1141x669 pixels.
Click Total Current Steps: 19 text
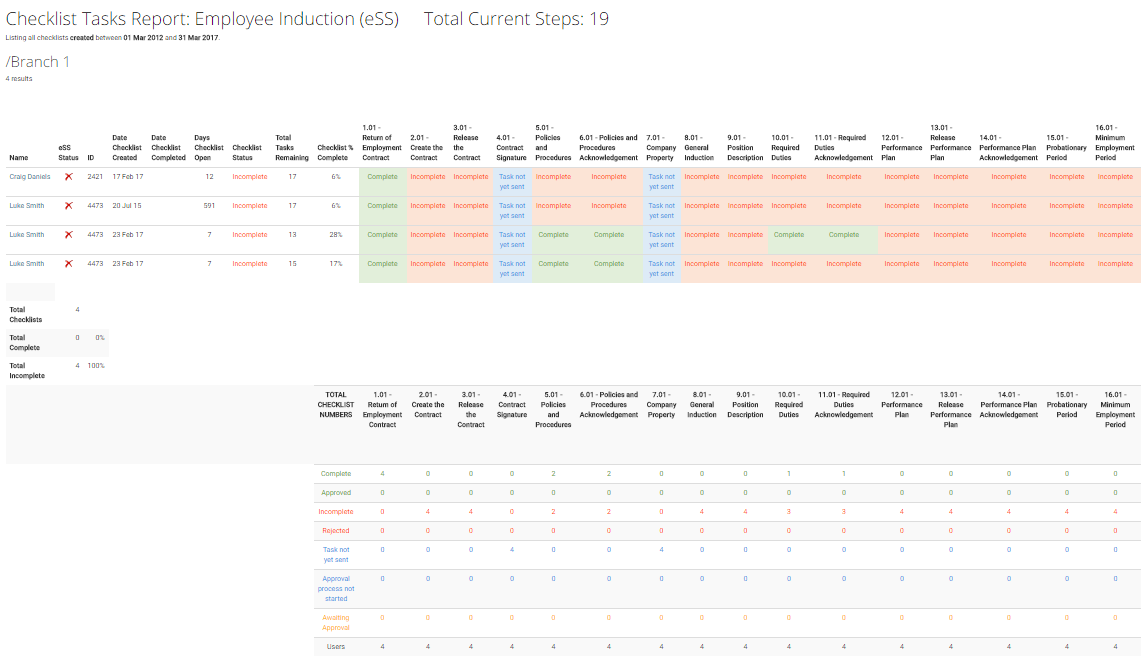pyautogui.click(x=516, y=19)
